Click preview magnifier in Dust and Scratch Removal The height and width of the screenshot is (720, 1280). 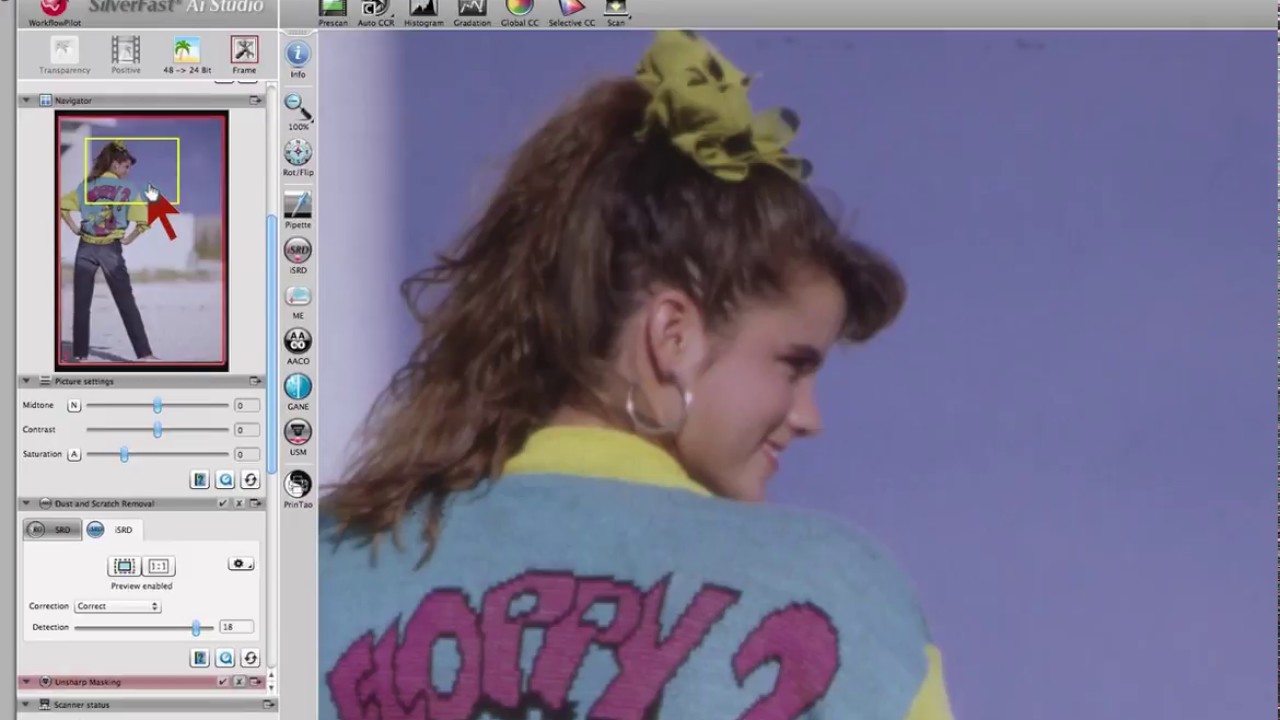(x=225, y=657)
